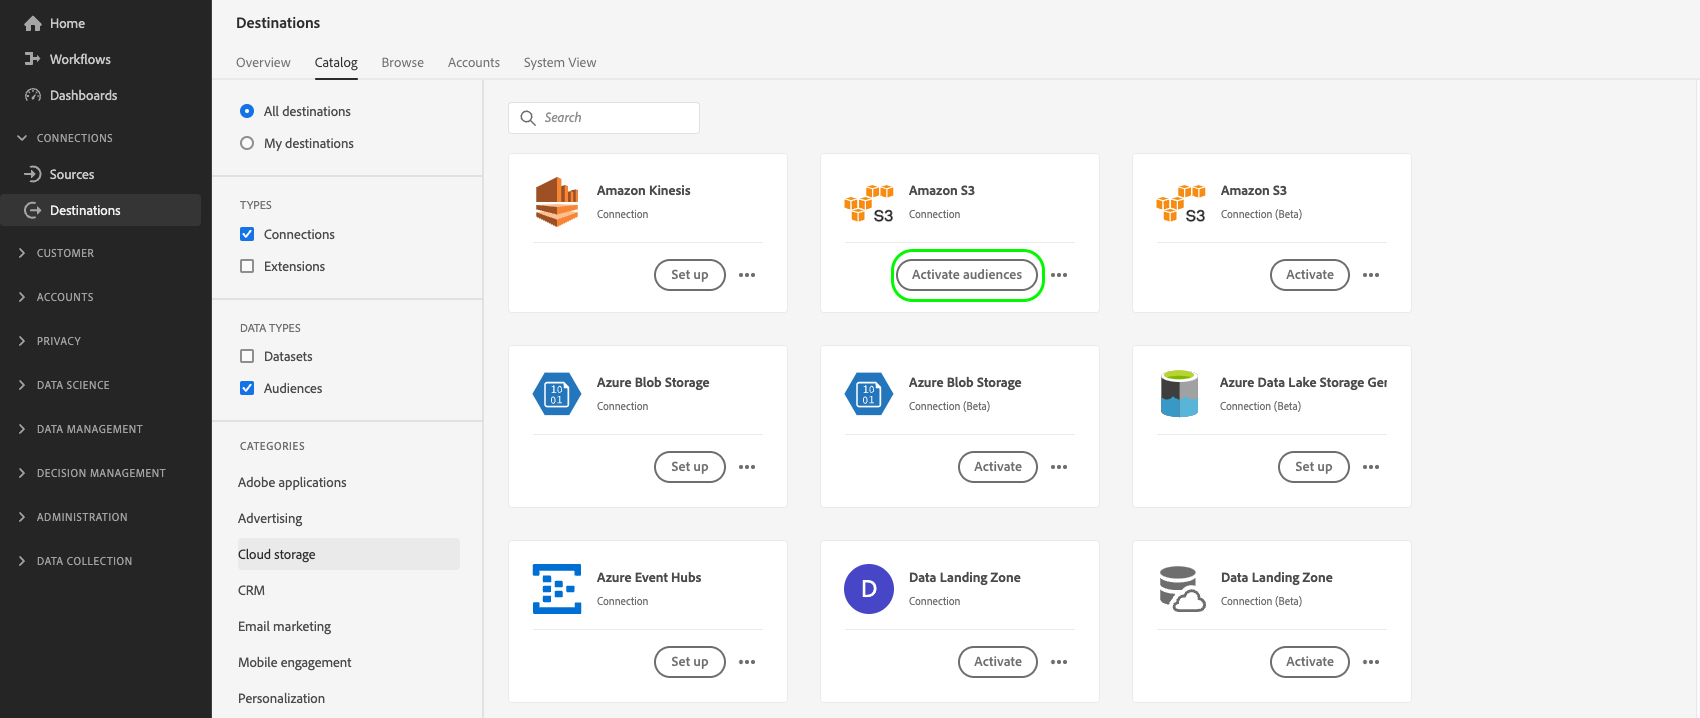This screenshot has height=718, width=1700.
Task: Click the Azure Blob Storage Beta logo
Action: click(869, 394)
